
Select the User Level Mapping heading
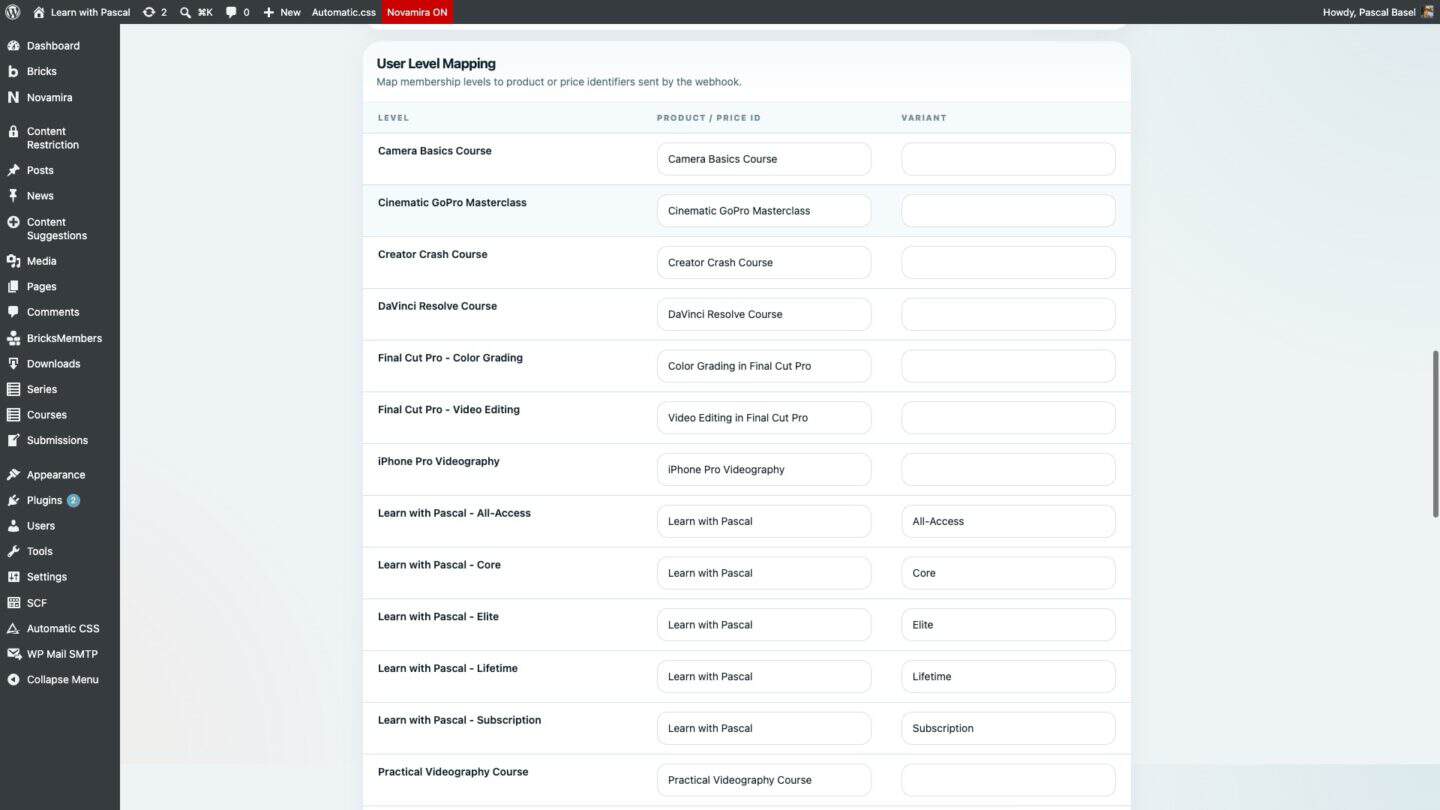pyautogui.click(x=436, y=63)
